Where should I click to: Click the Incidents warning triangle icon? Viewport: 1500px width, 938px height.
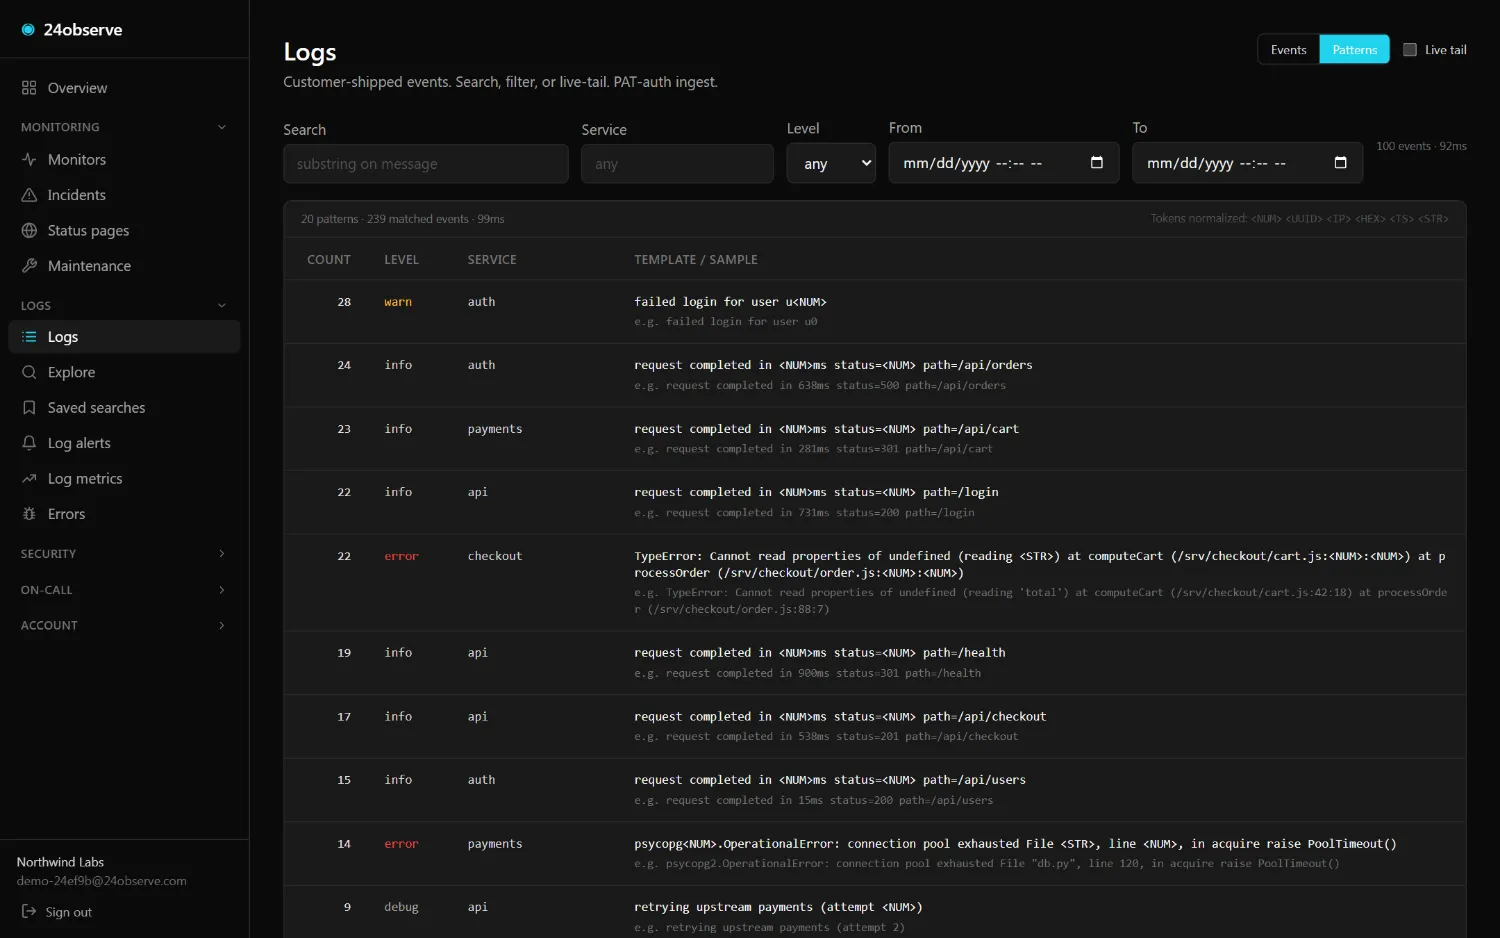click(x=29, y=195)
